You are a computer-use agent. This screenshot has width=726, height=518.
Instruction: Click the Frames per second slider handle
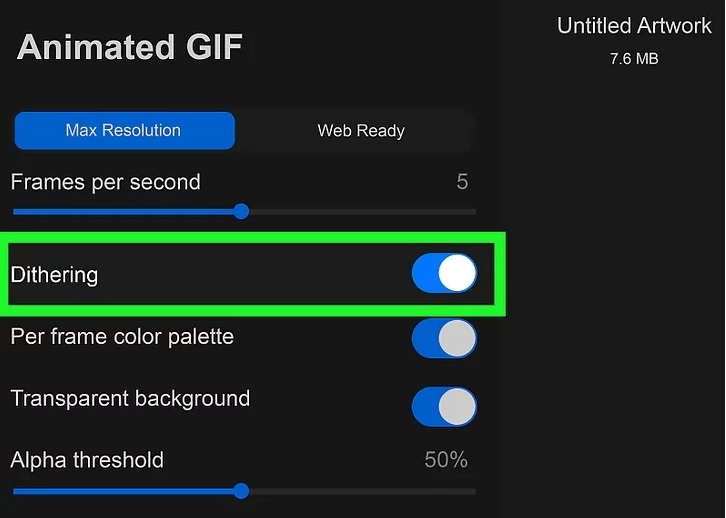(x=241, y=211)
